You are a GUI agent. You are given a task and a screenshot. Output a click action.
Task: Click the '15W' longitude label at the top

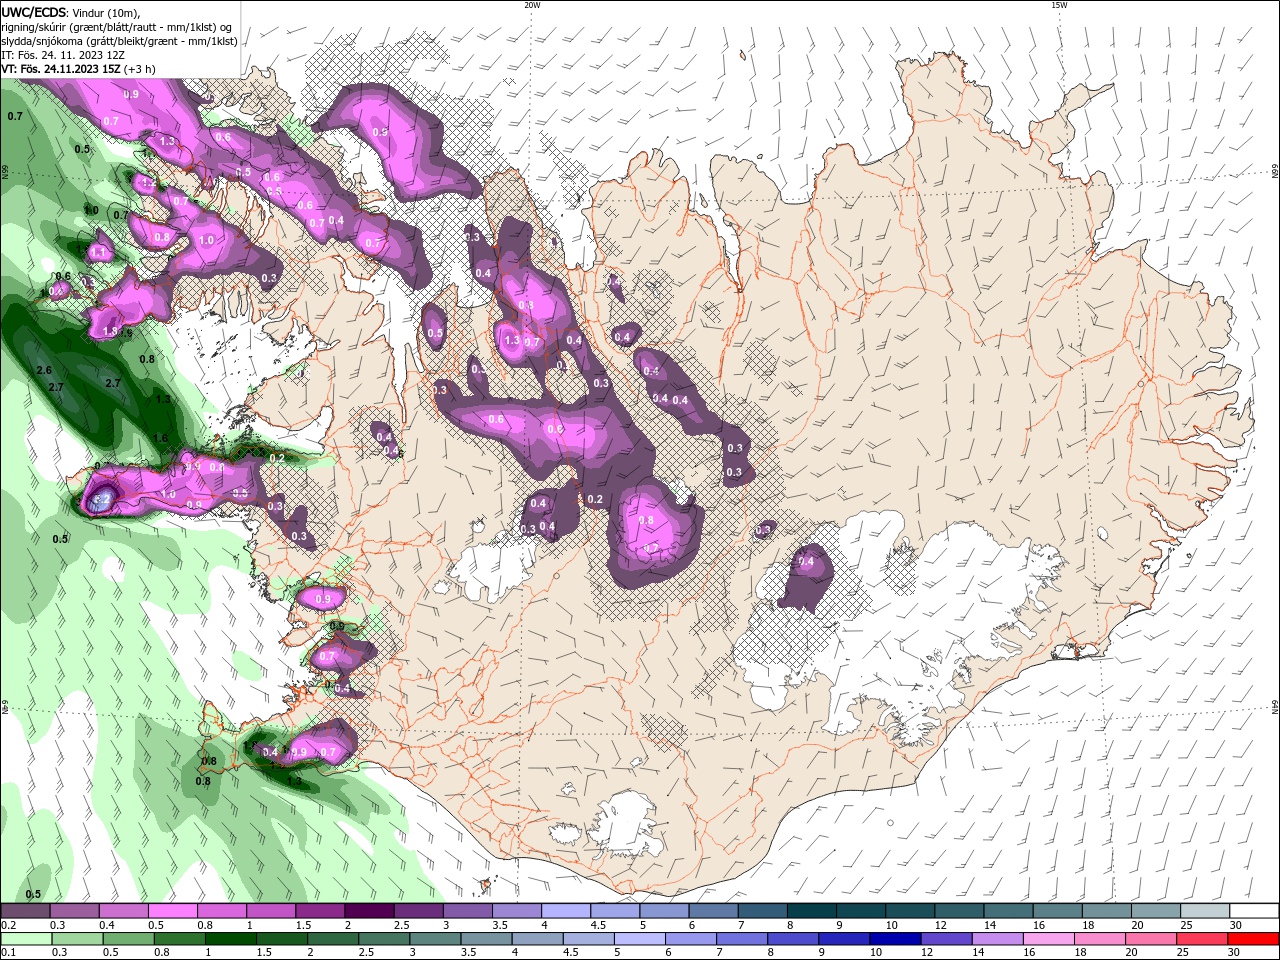pos(1059,5)
